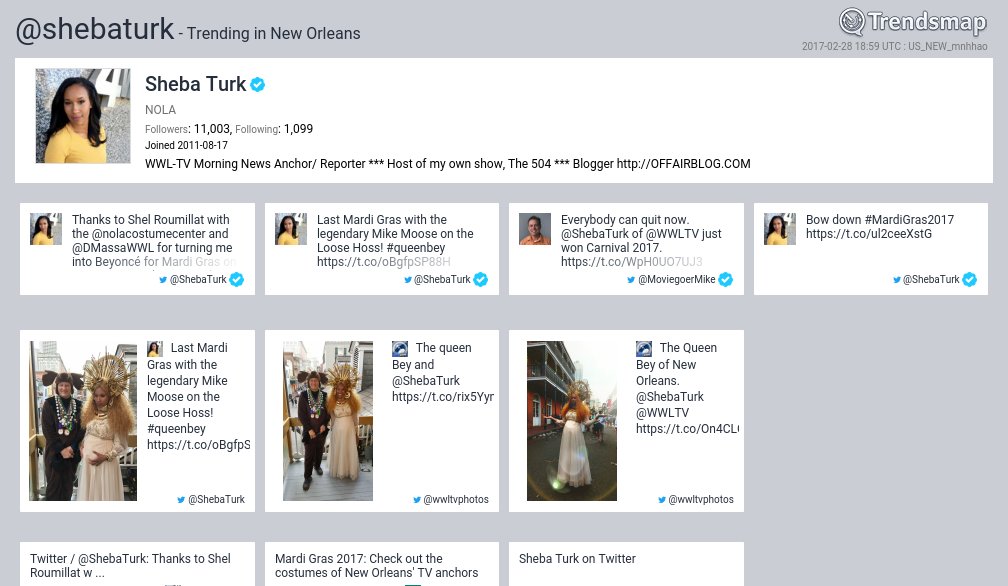This screenshot has height=586, width=1008.
Task: Open the @MoviegoerMike handle
Action: coord(676,280)
